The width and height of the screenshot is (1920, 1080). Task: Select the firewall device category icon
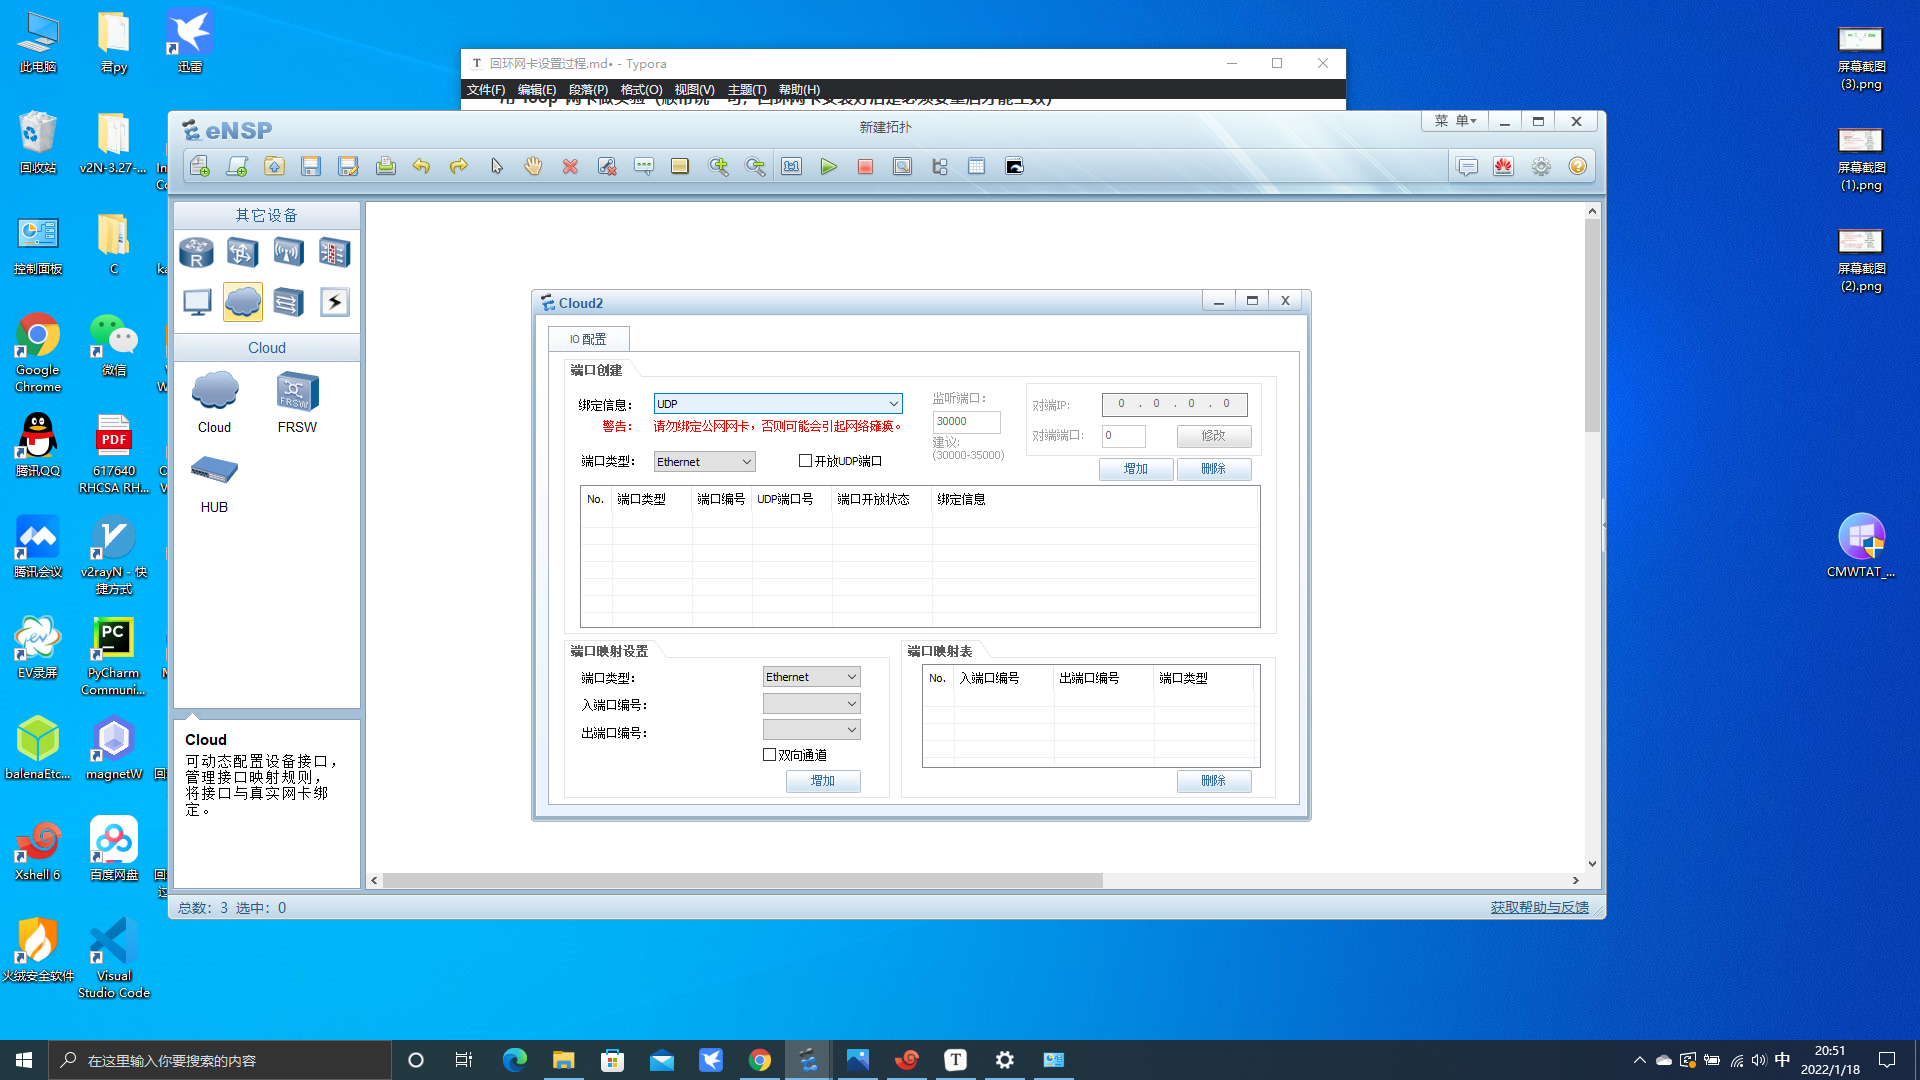(334, 252)
